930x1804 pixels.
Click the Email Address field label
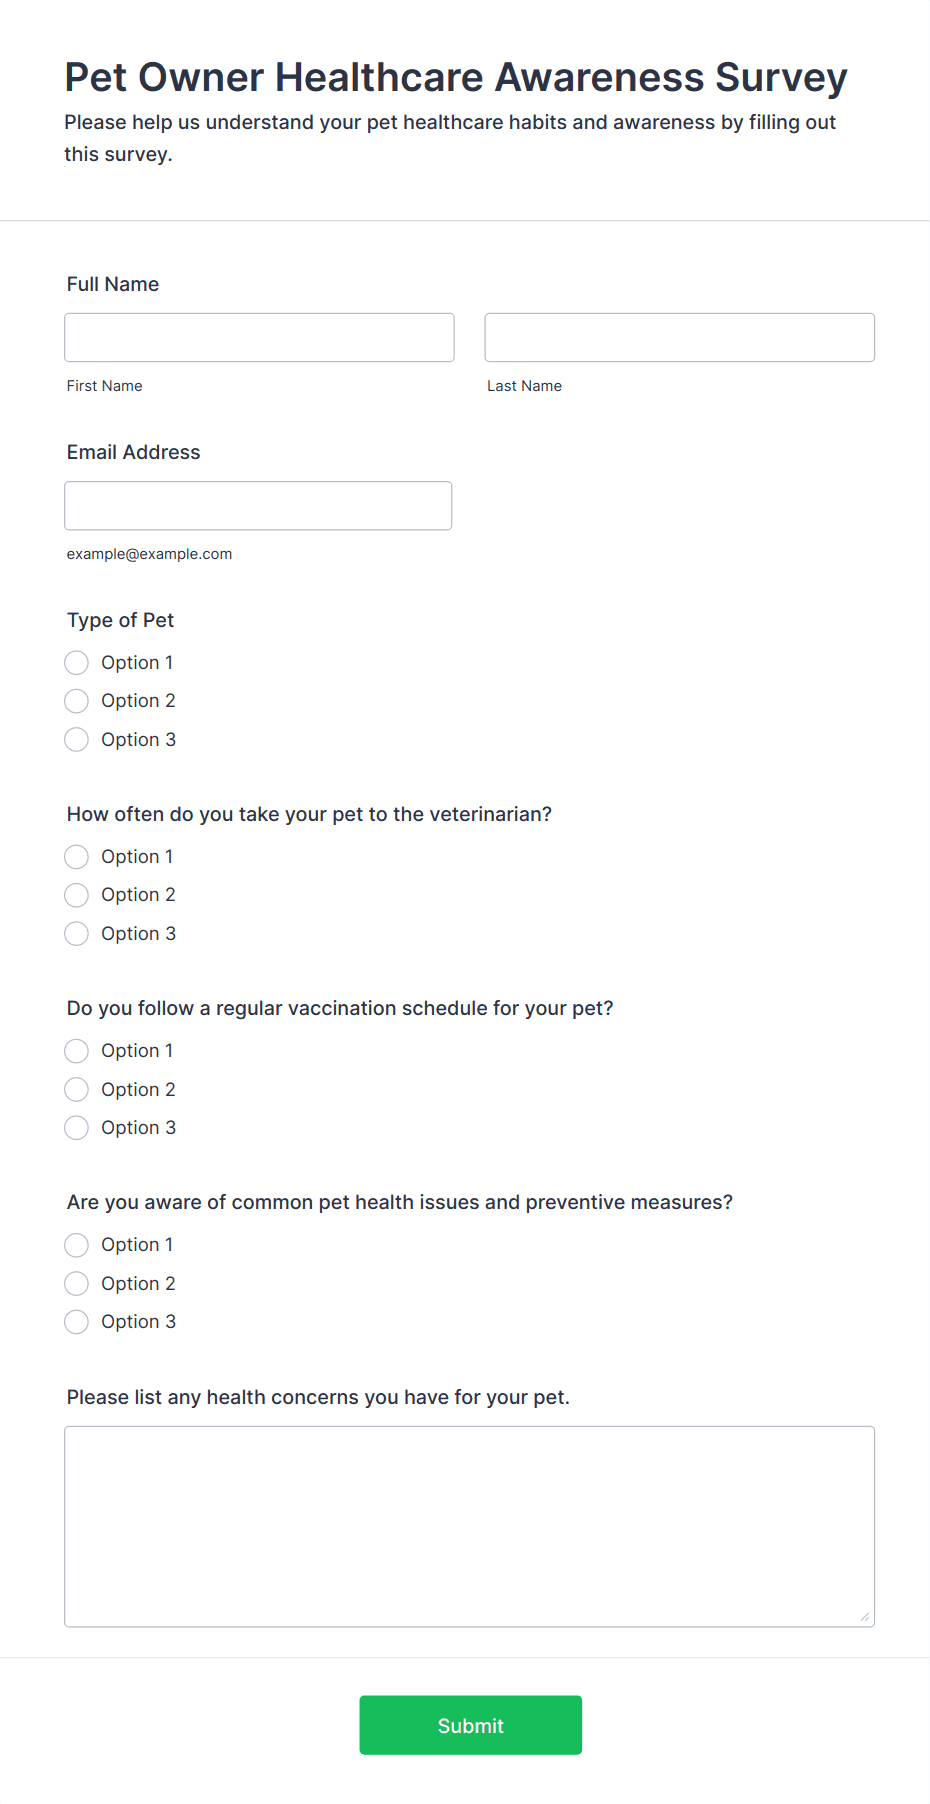tap(133, 452)
